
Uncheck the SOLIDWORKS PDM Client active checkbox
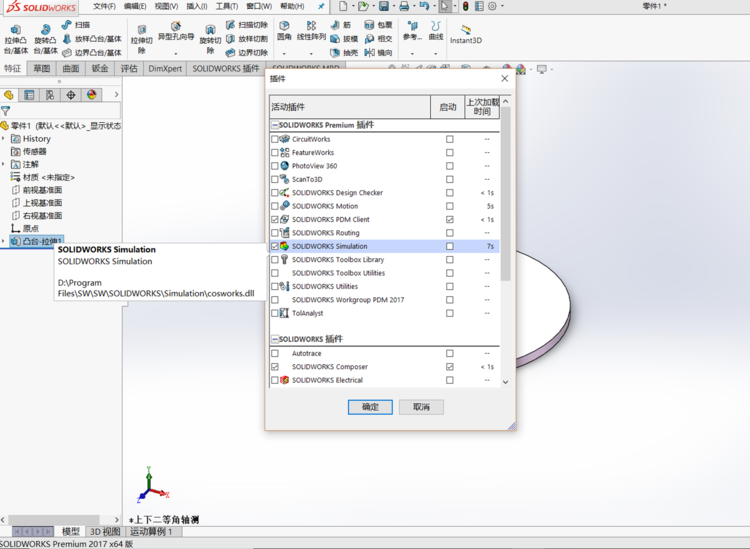pos(275,220)
